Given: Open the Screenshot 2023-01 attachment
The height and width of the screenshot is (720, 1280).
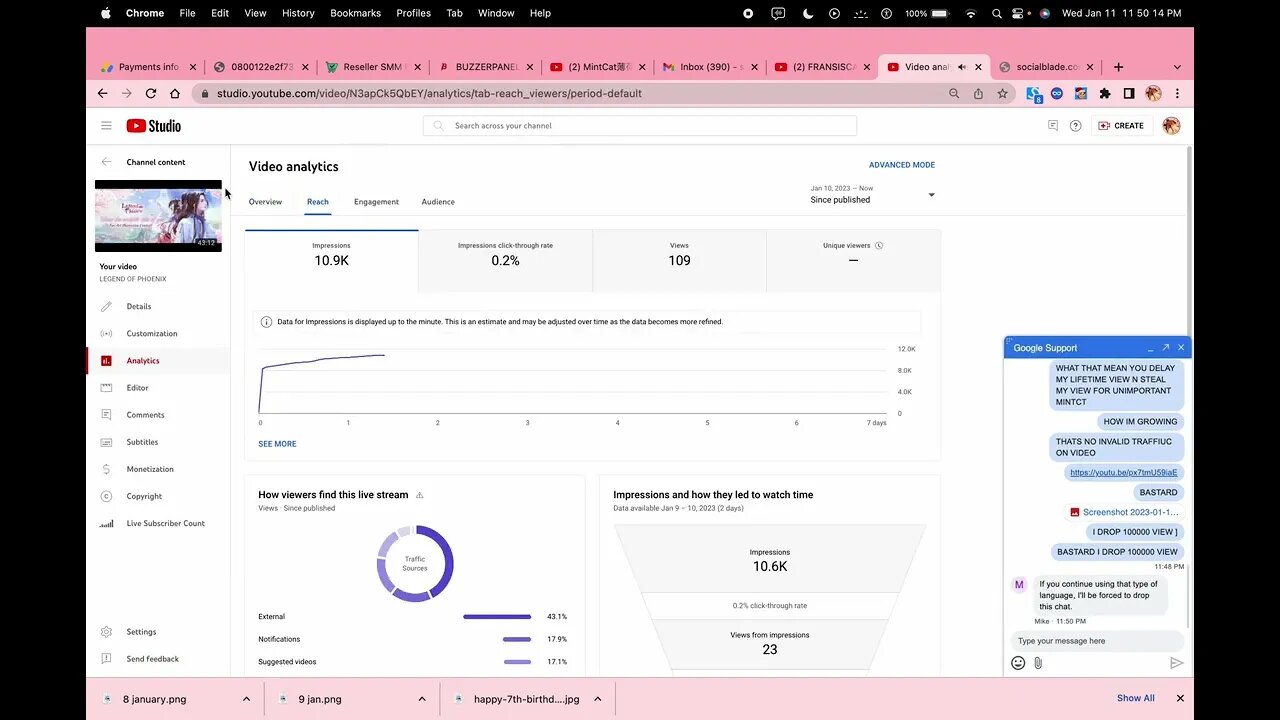Looking at the screenshot, I should pyautogui.click(x=1124, y=512).
